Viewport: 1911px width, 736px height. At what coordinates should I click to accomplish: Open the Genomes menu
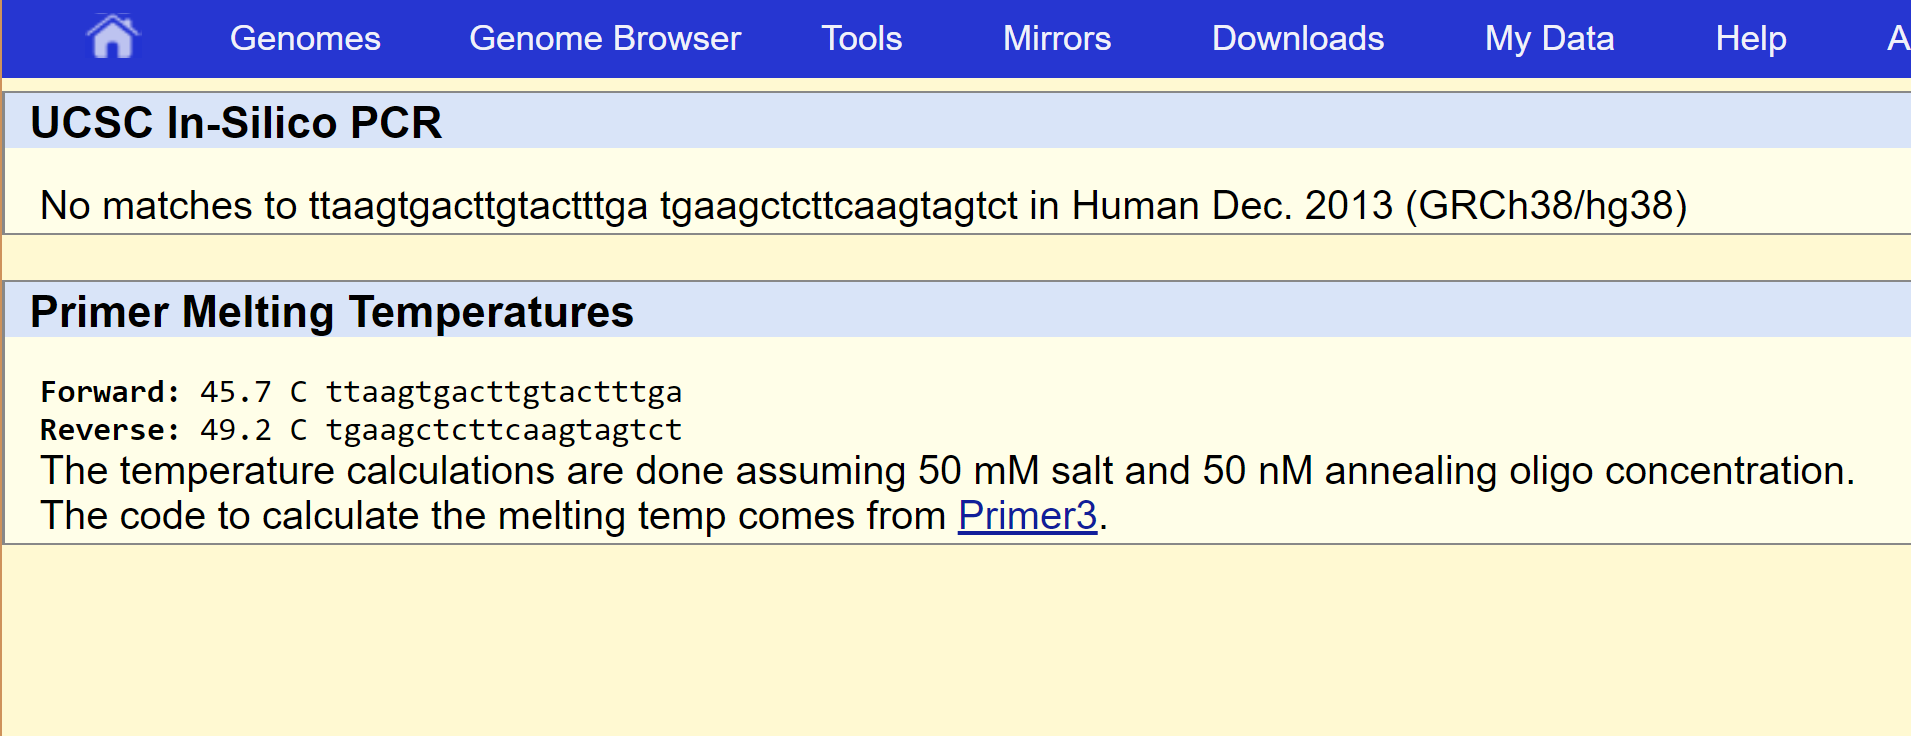coord(305,38)
